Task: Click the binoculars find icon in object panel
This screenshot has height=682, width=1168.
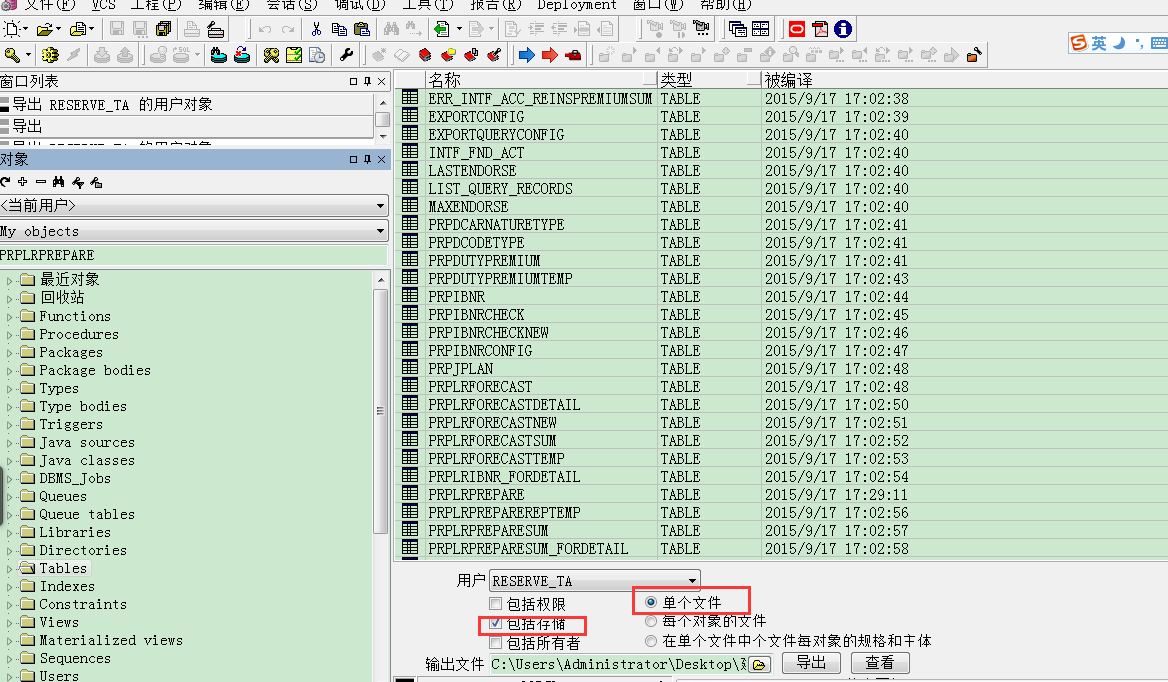Action: coord(59,182)
